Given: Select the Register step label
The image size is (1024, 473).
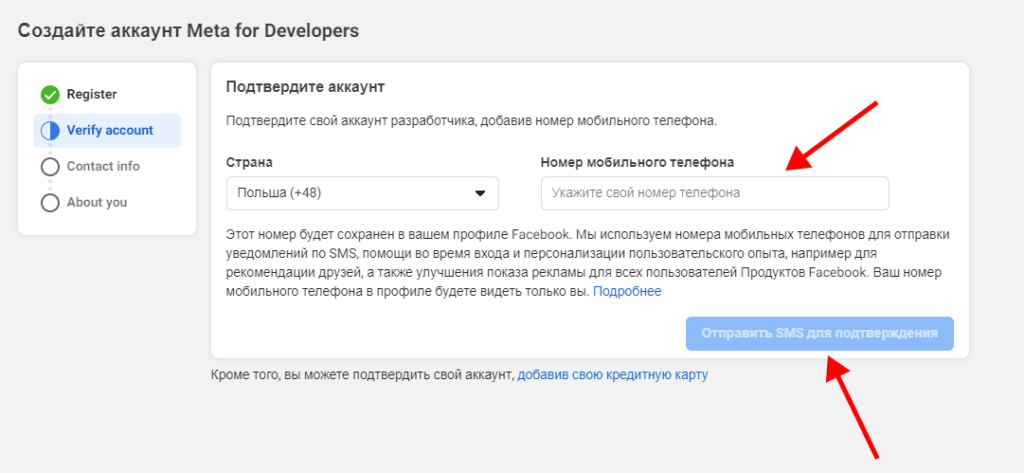Looking at the screenshot, I should [x=92, y=95].
